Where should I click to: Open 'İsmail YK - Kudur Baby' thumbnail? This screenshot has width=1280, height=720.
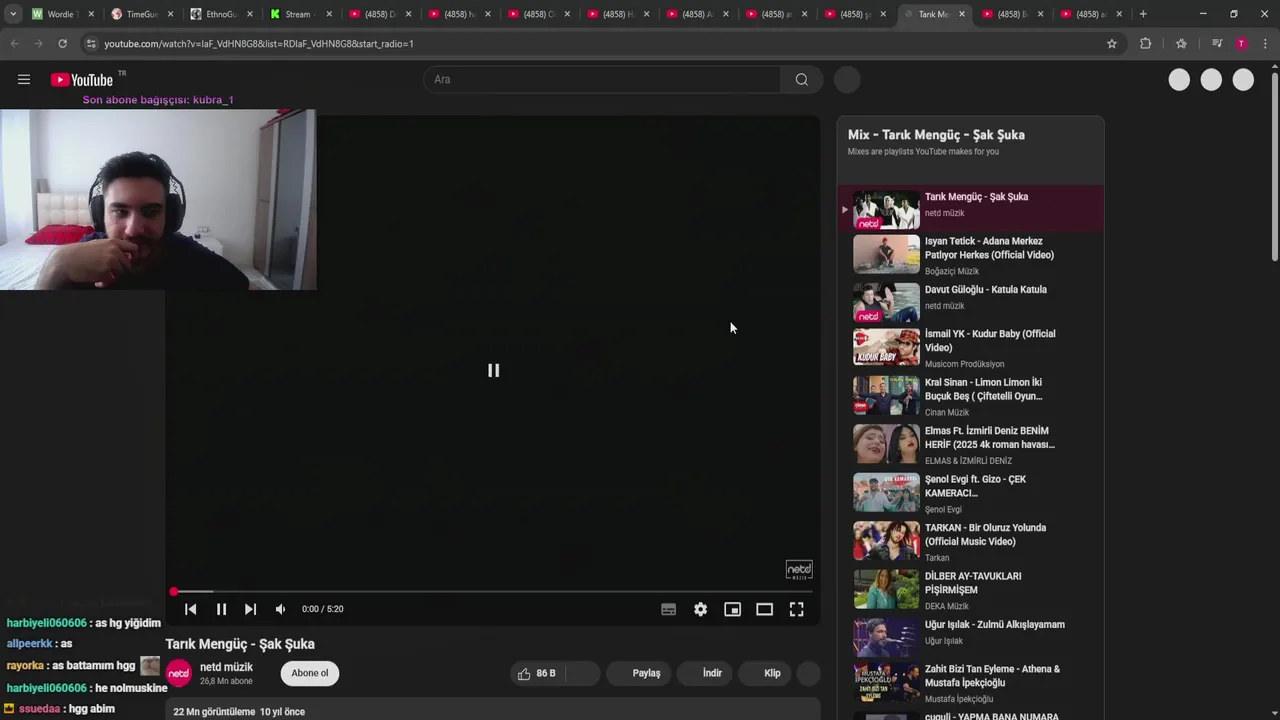coord(886,346)
